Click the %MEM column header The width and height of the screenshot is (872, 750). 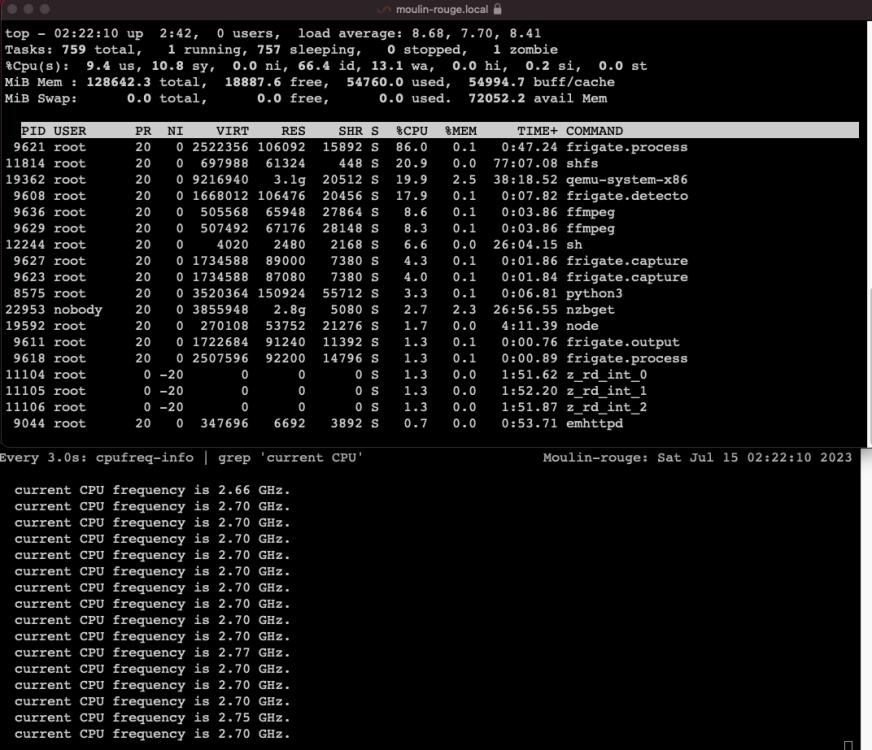point(460,131)
